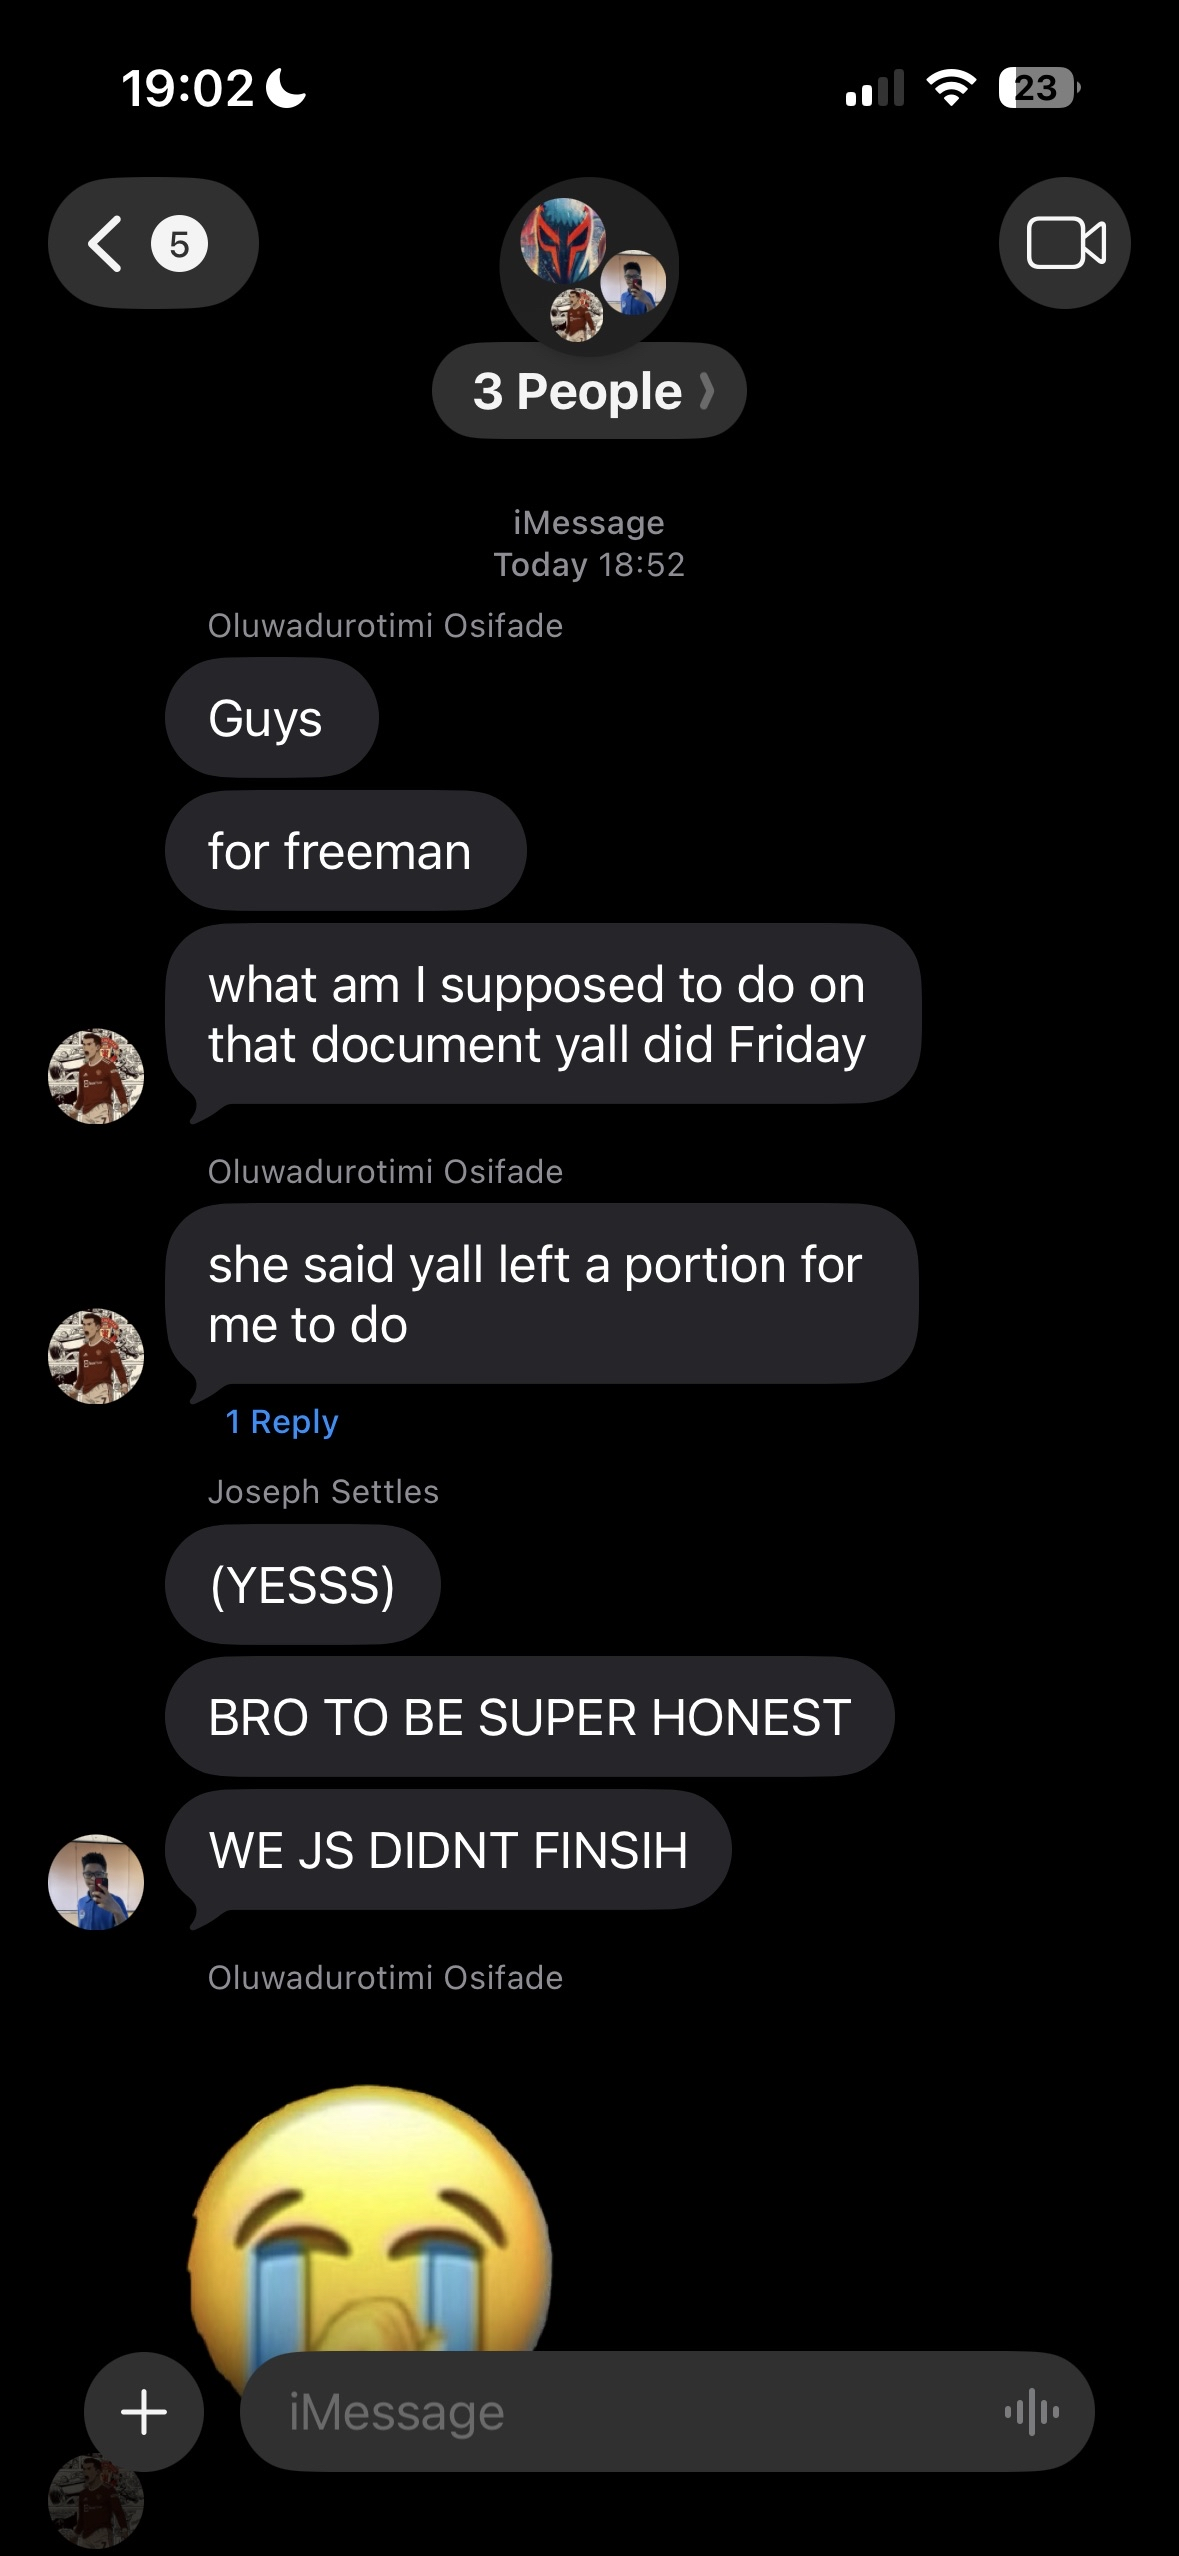Tap the "for freeman" message bubble
This screenshot has width=1179, height=2556.
tap(346, 850)
